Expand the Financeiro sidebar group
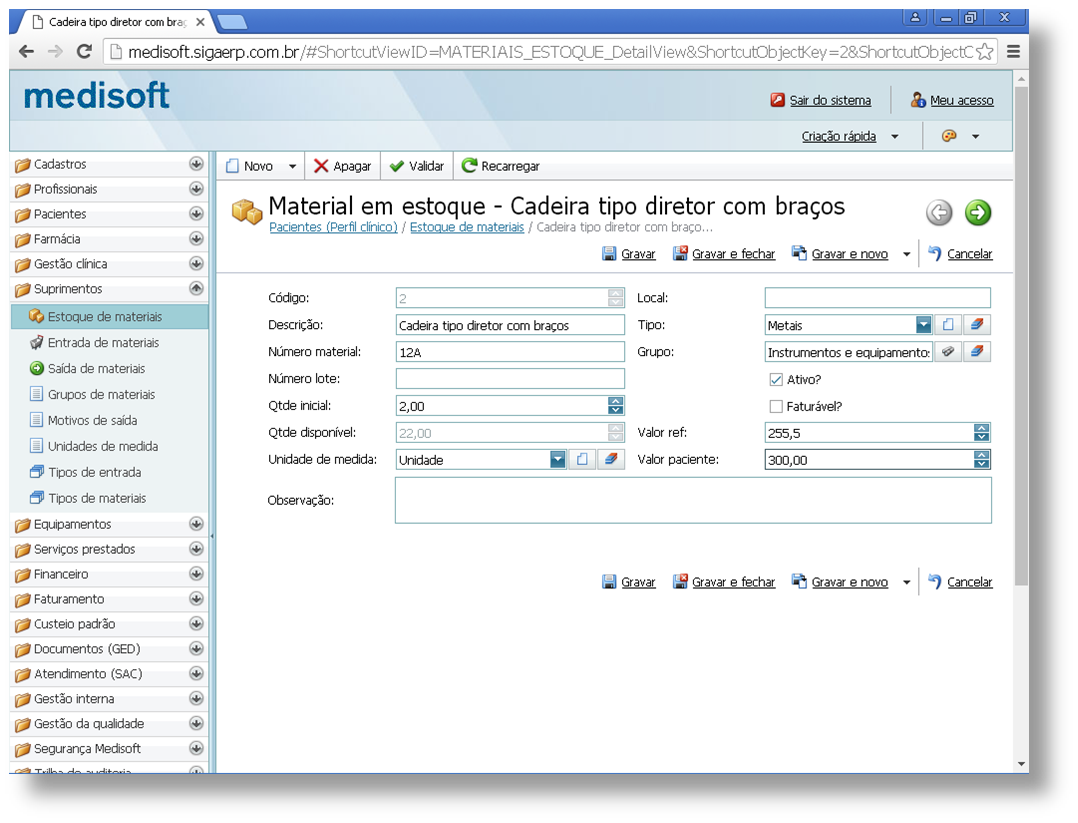Image resolution: width=1078 pixels, height=823 pixels. coord(196,573)
